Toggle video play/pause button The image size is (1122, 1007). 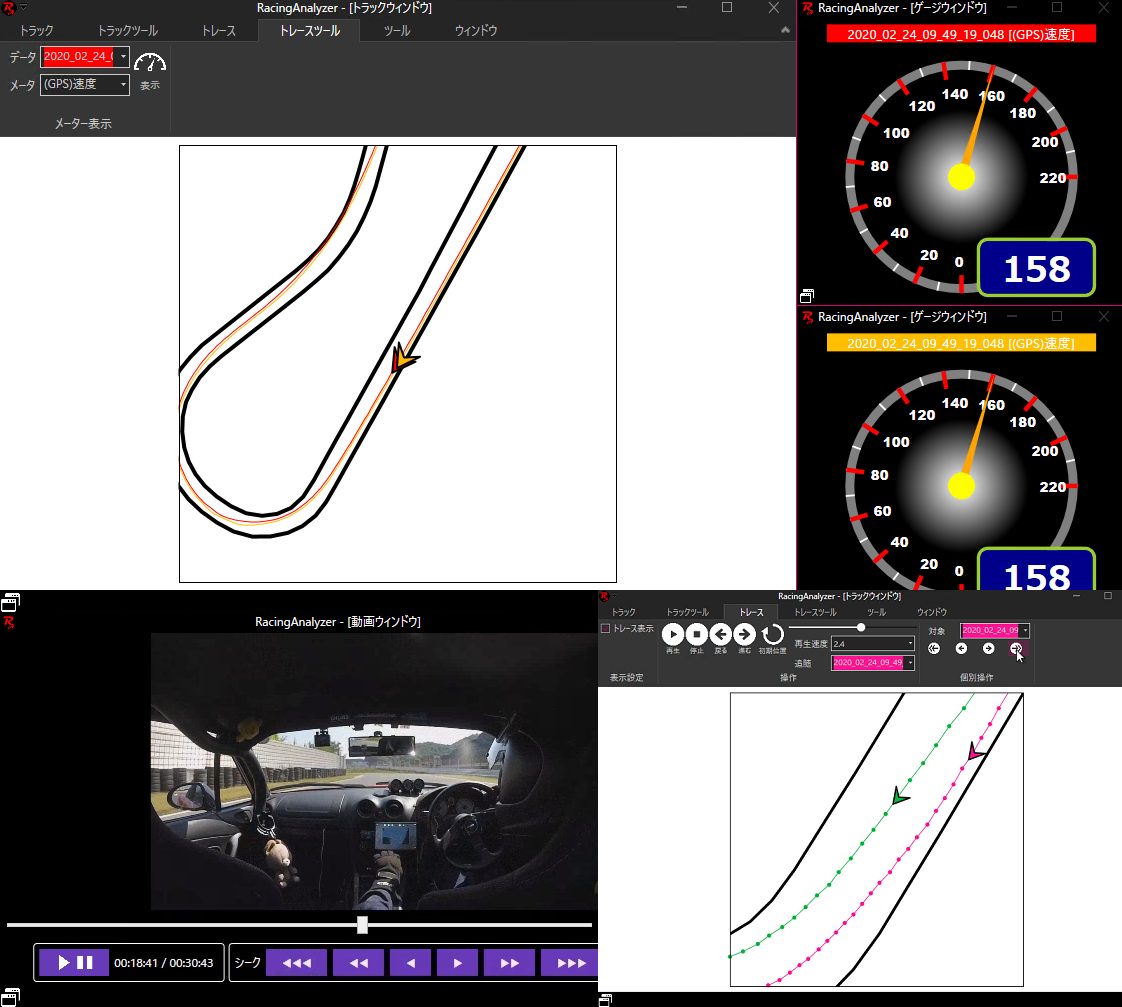tap(74, 963)
